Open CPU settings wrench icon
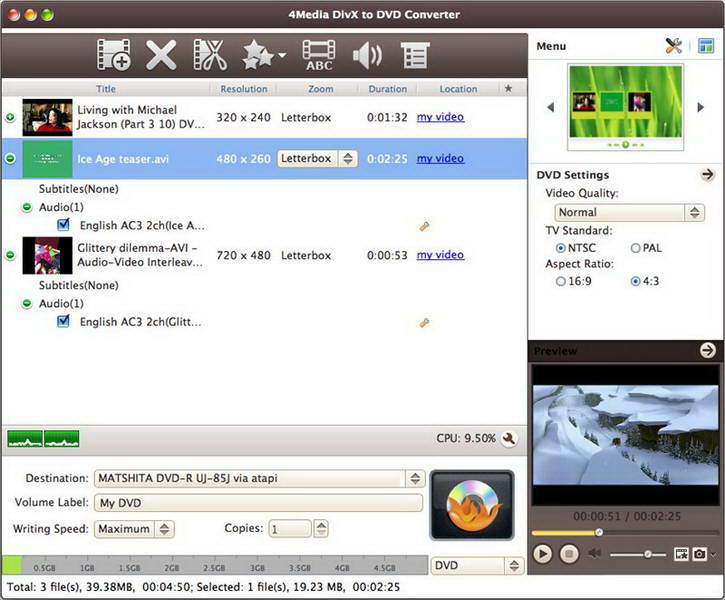725x600 pixels. (x=509, y=438)
